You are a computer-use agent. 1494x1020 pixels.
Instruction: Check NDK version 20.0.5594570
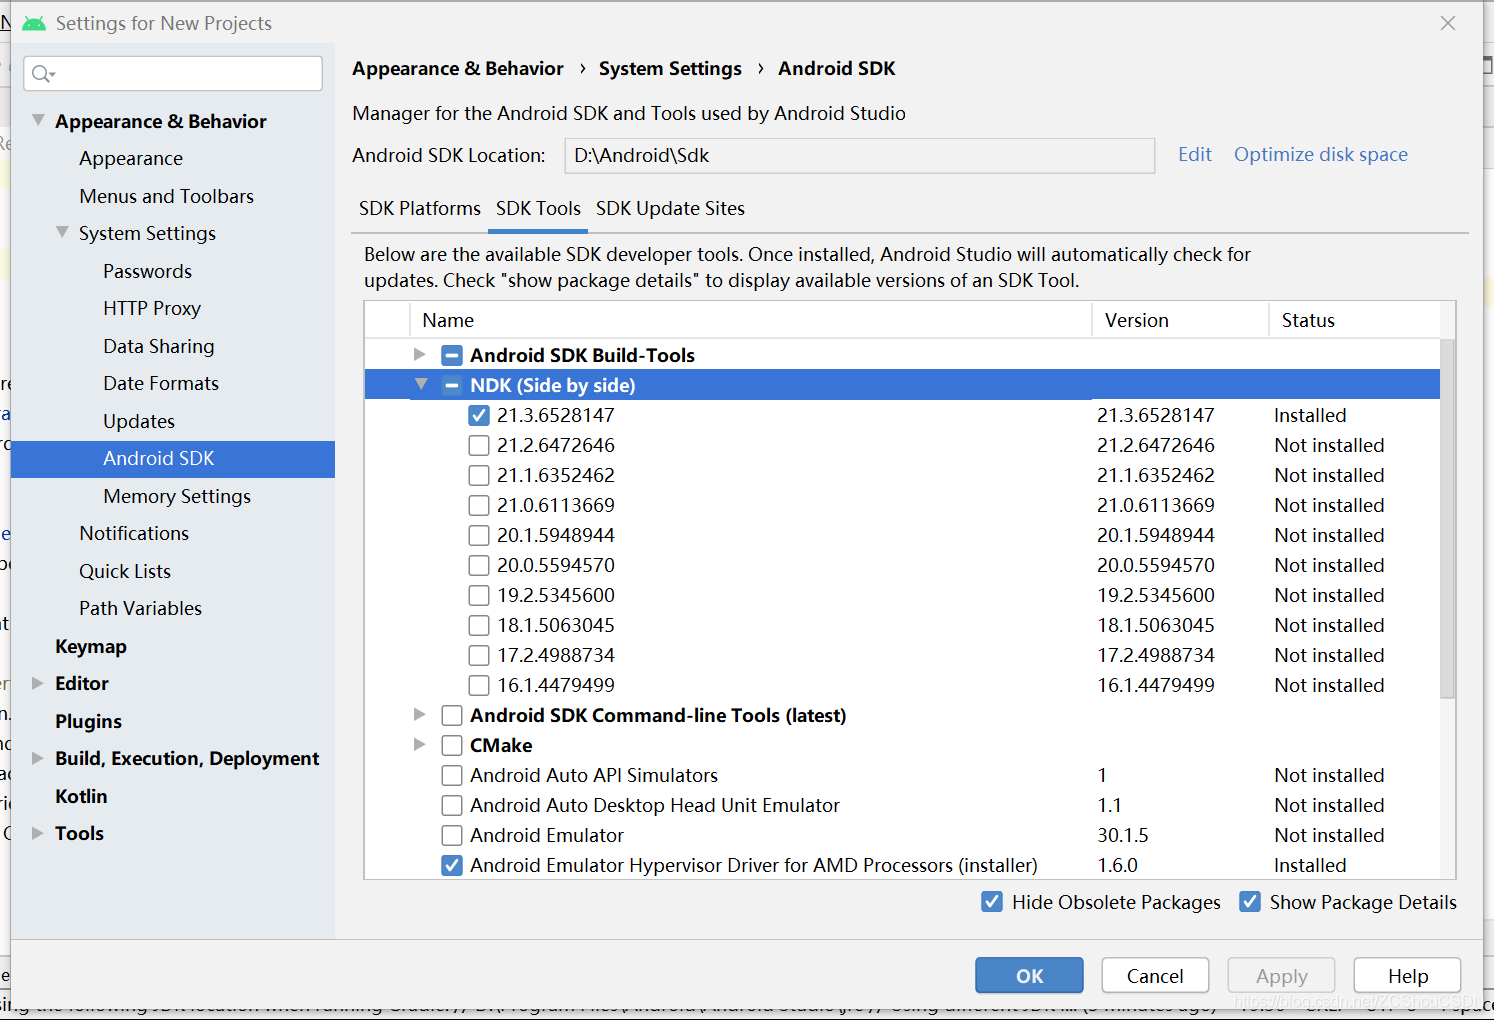(479, 565)
